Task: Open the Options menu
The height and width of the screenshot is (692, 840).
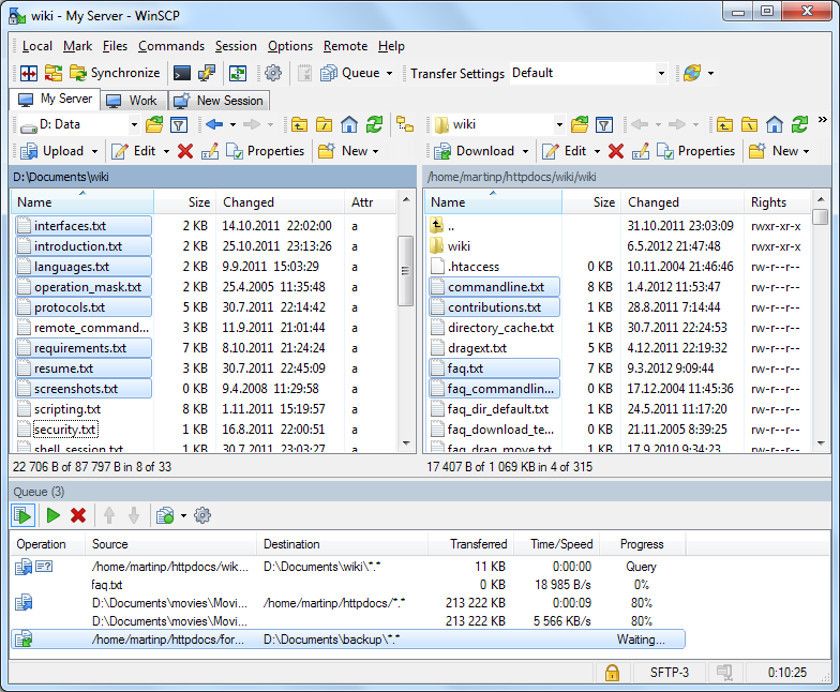Action: (290, 46)
